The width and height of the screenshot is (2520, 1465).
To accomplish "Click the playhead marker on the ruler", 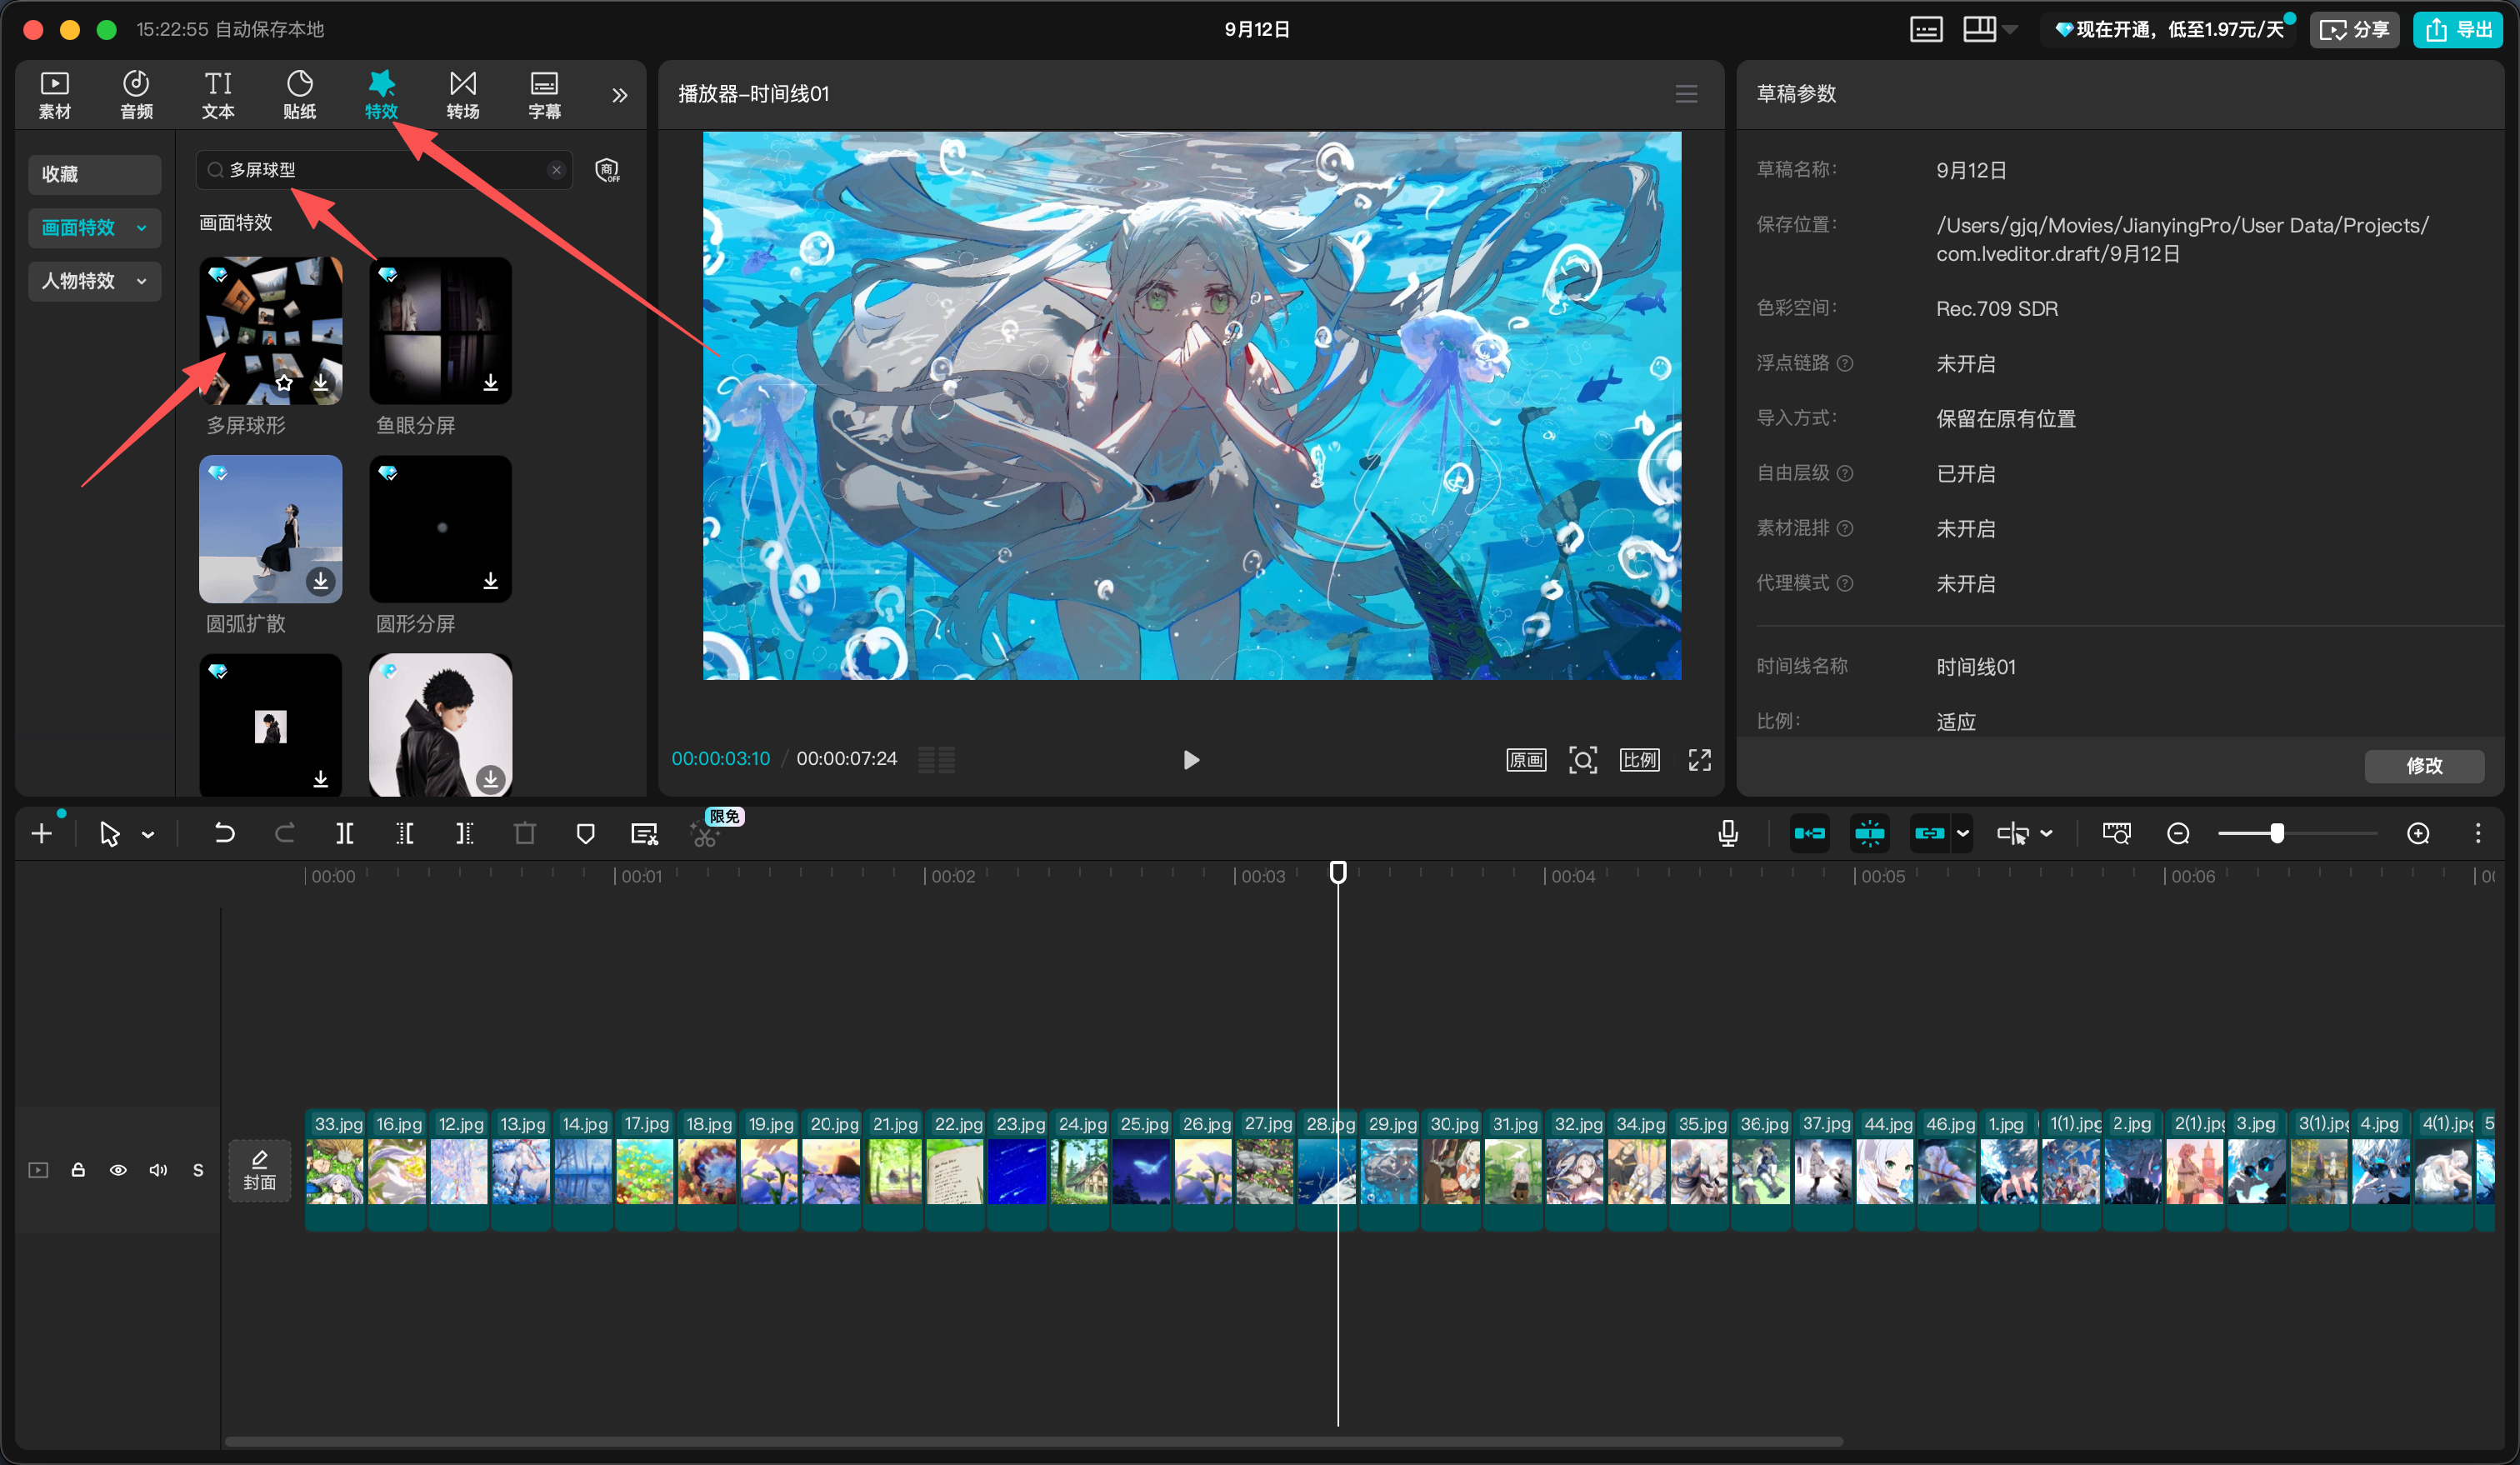I will pyautogui.click(x=1338, y=873).
